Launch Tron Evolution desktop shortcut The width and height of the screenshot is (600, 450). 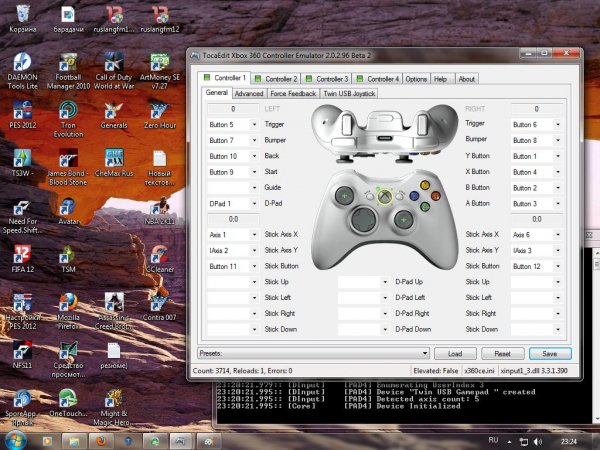[x=68, y=119]
